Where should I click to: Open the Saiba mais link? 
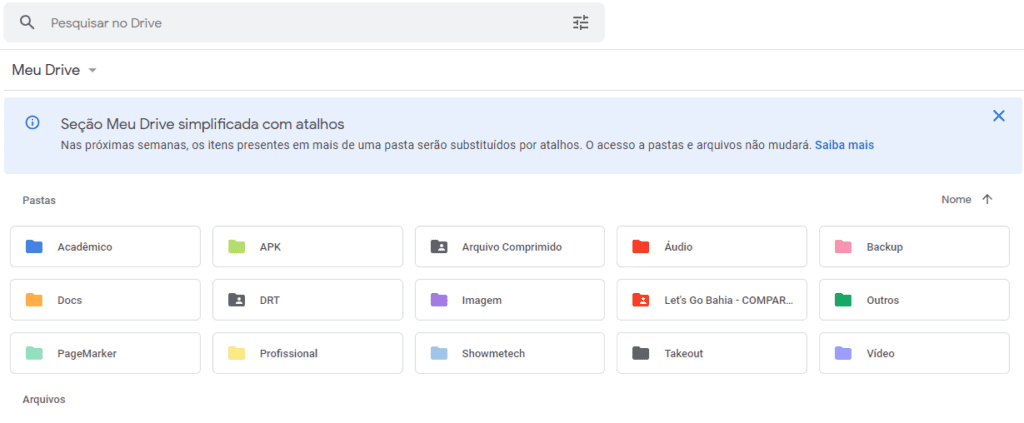click(x=844, y=145)
